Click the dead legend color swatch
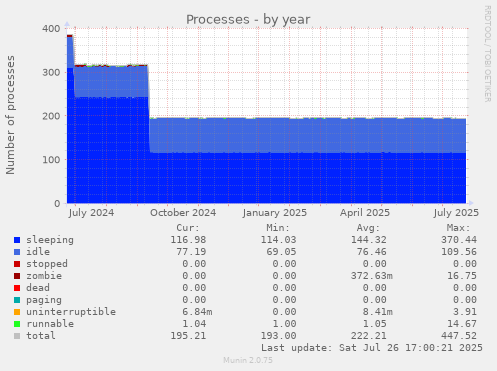 (17, 288)
